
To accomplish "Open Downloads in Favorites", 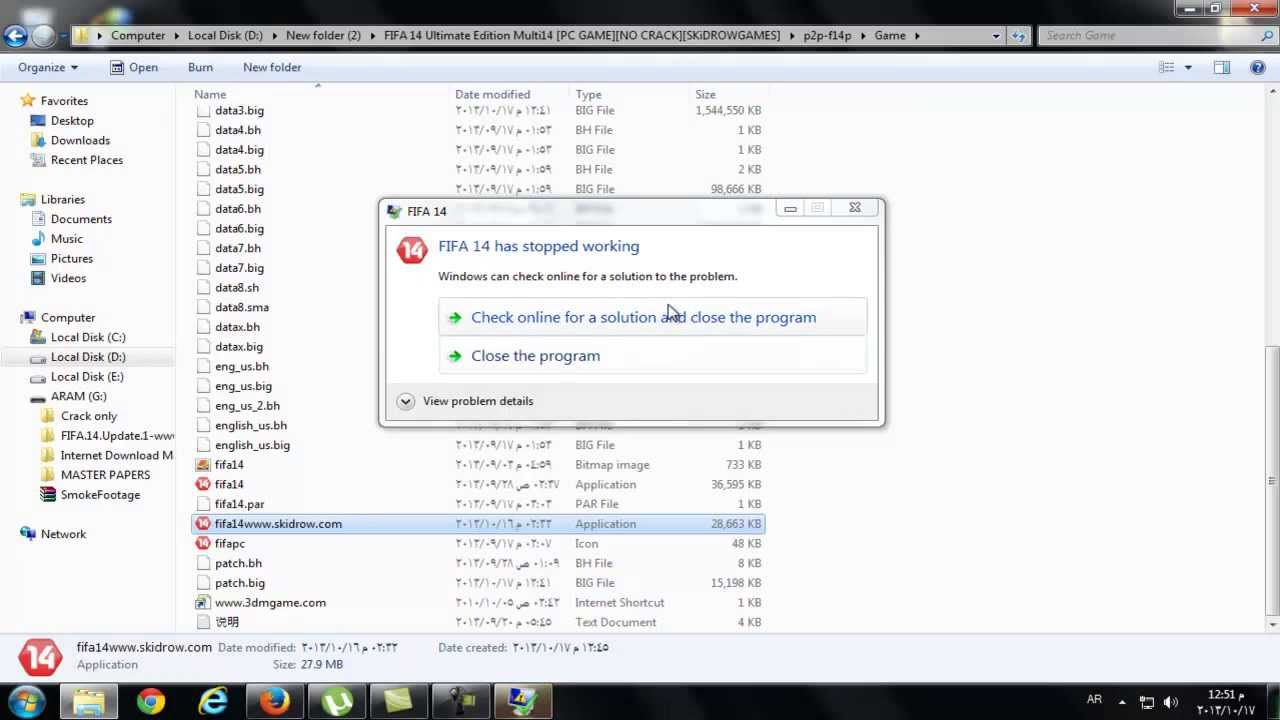I will [80, 140].
